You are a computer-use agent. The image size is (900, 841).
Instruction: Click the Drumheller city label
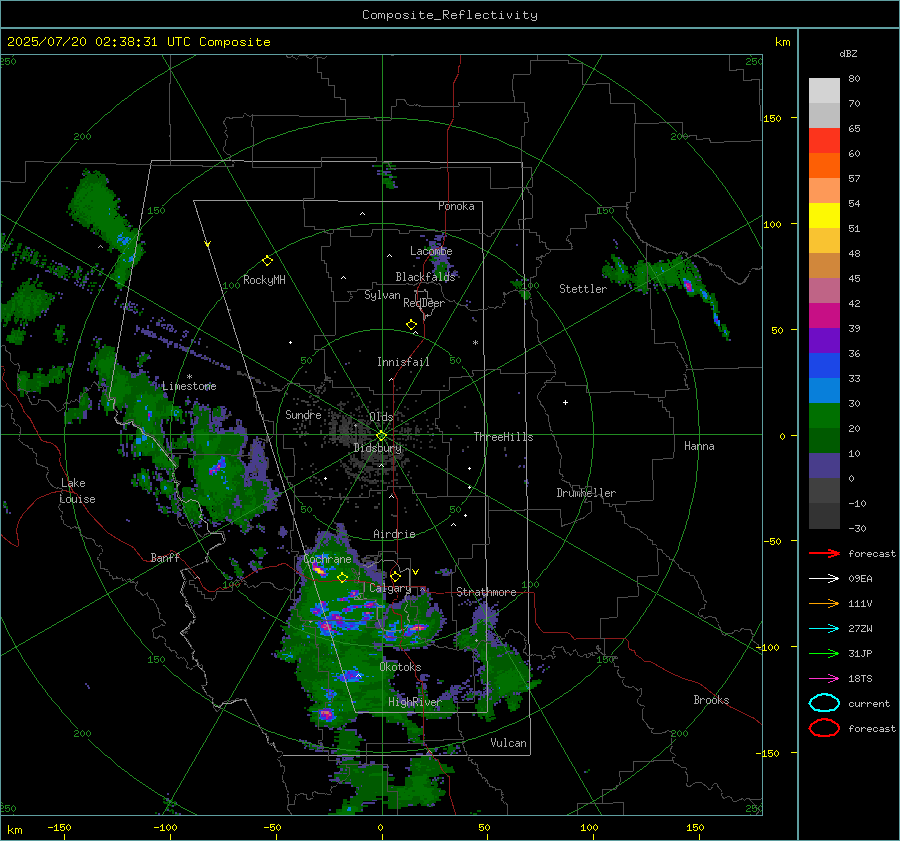(x=586, y=493)
